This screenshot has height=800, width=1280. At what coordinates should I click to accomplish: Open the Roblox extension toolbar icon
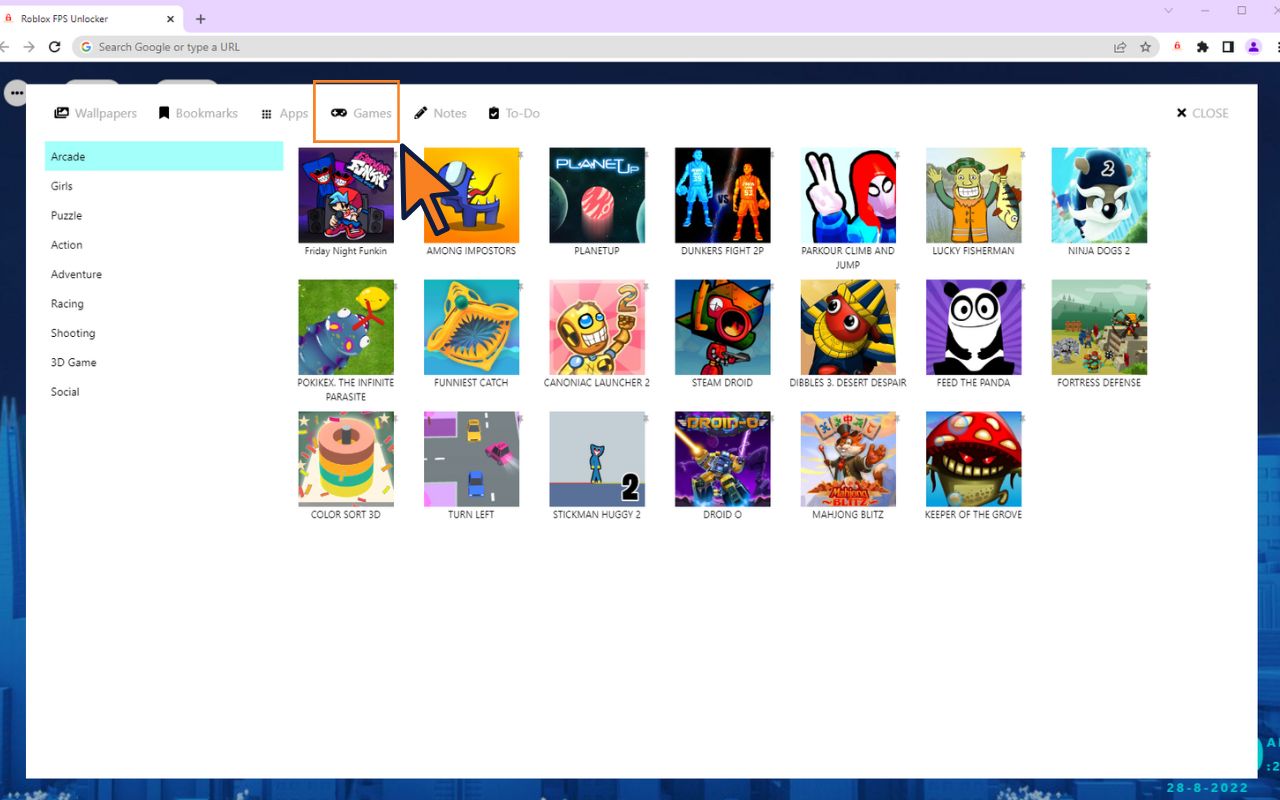1177,47
